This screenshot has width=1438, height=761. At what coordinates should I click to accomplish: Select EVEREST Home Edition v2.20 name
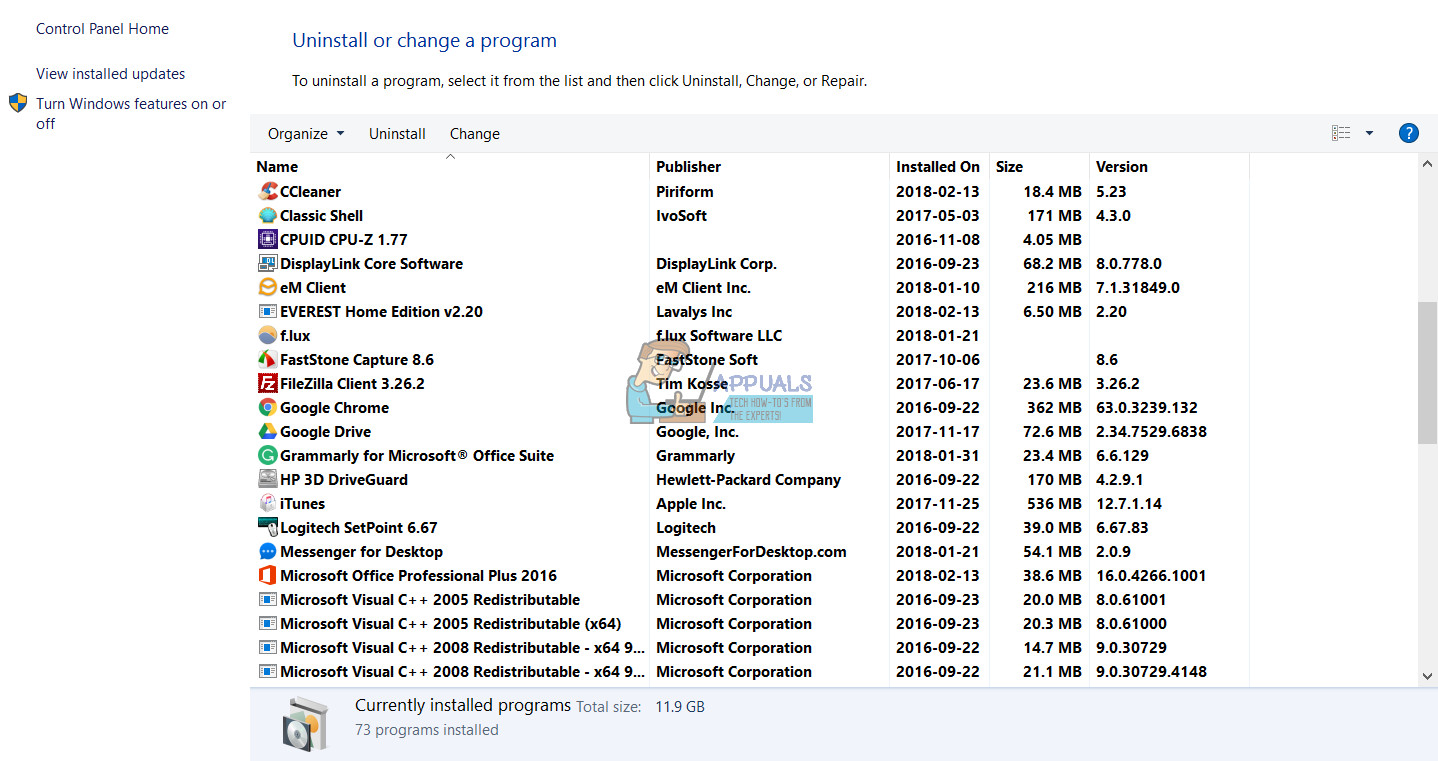(382, 311)
